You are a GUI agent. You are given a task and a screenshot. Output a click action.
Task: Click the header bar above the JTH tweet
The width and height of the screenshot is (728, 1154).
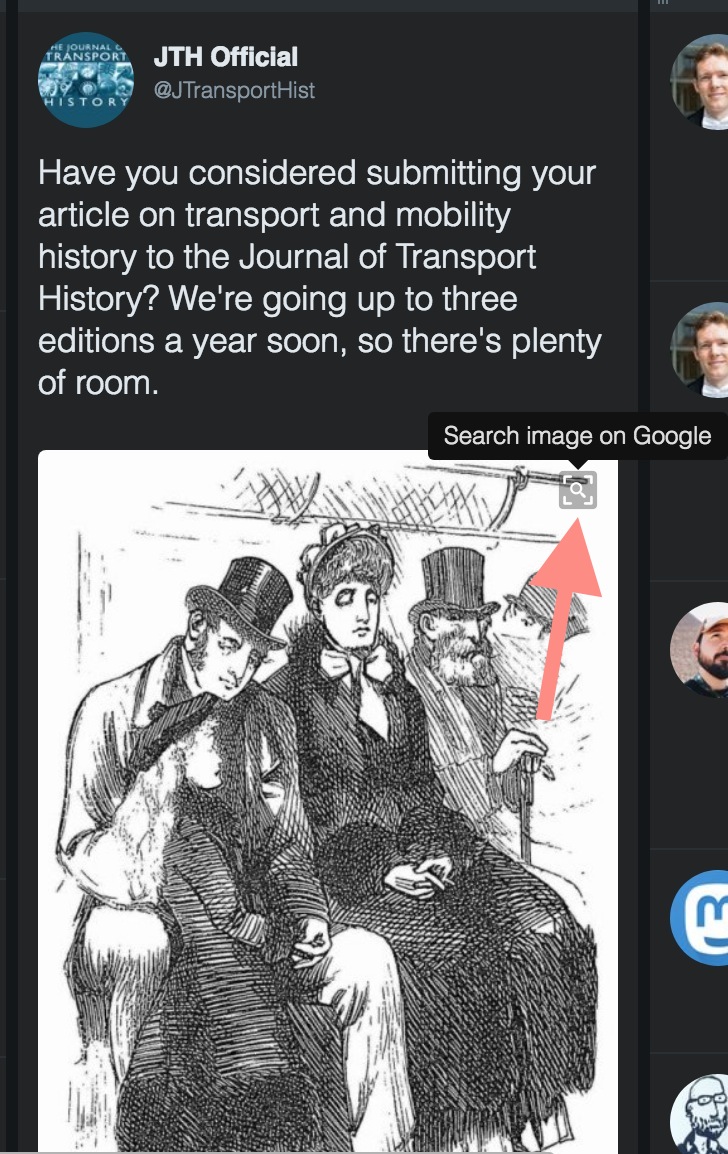point(328,5)
